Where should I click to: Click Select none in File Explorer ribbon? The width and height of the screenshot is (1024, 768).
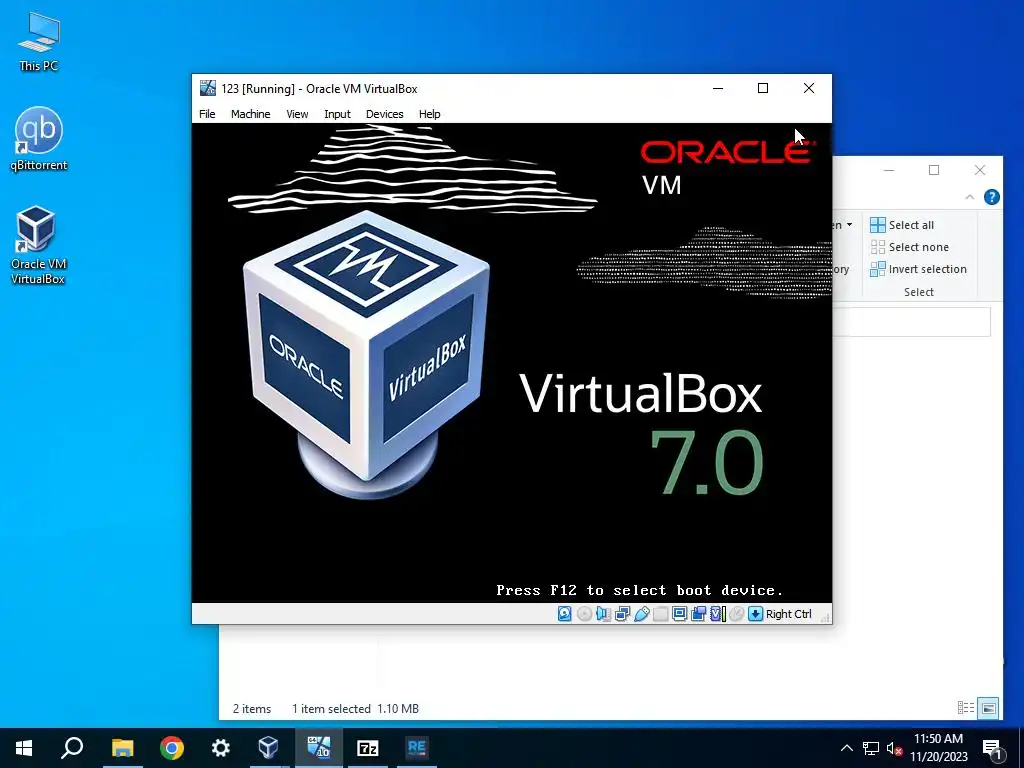(909, 247)
